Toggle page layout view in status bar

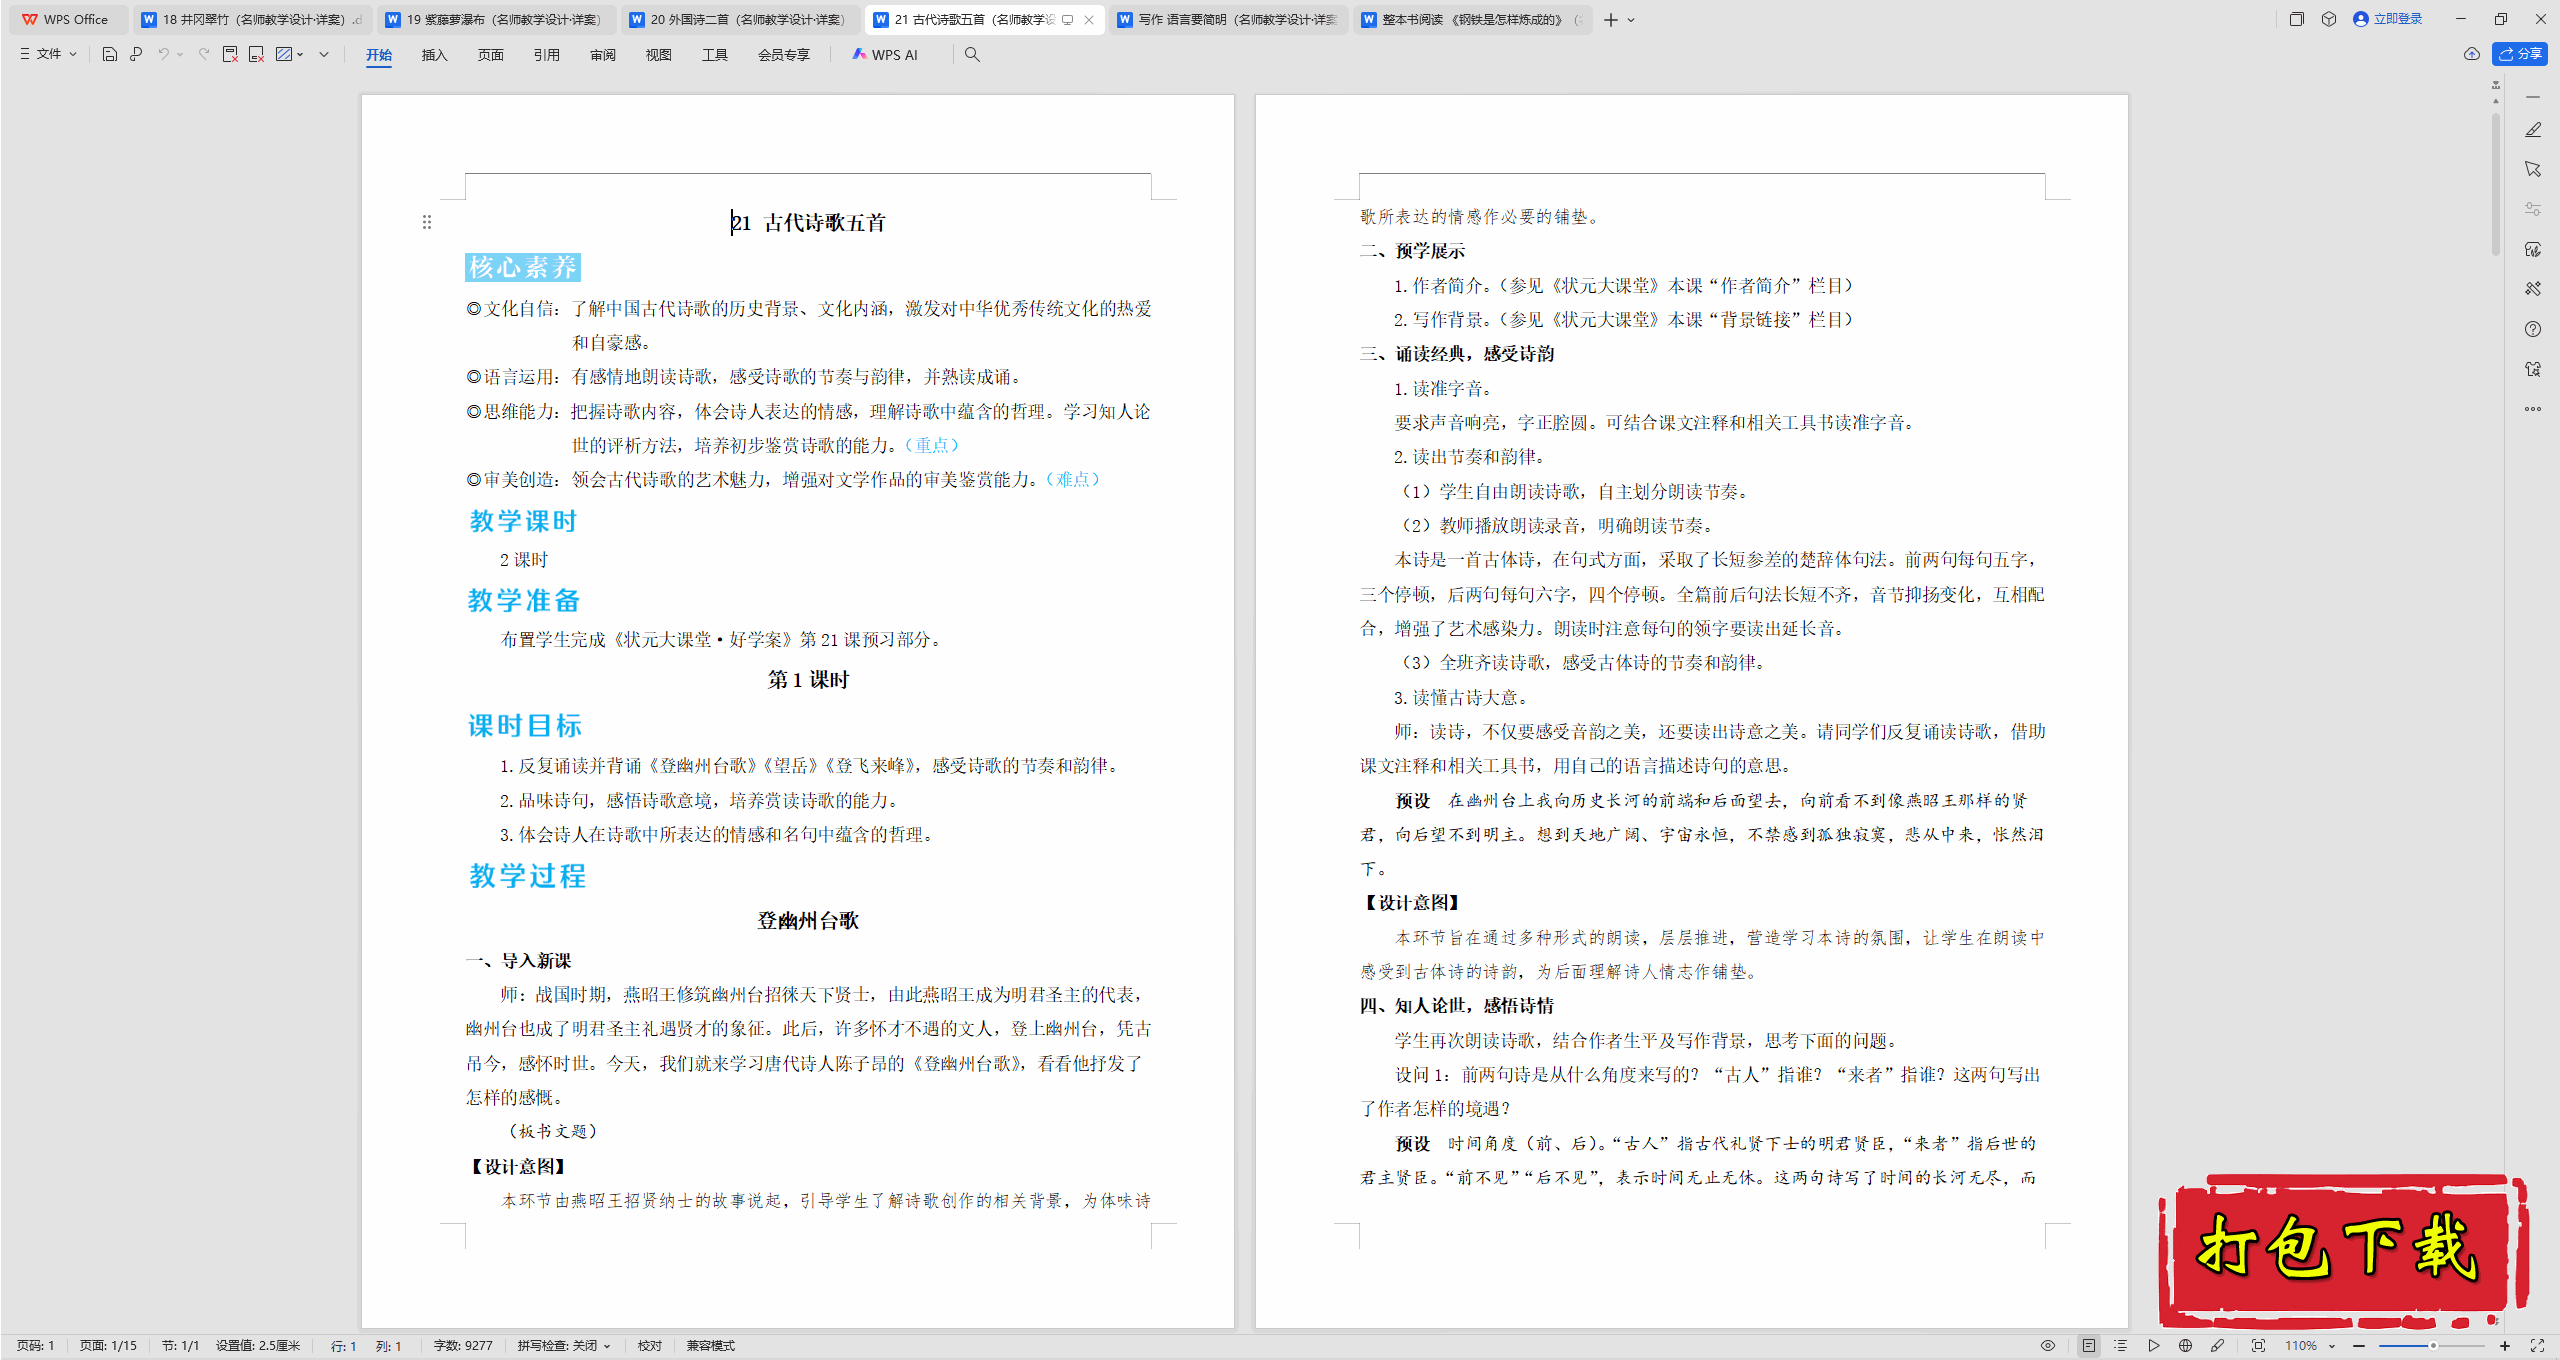click(2088, 1346)
